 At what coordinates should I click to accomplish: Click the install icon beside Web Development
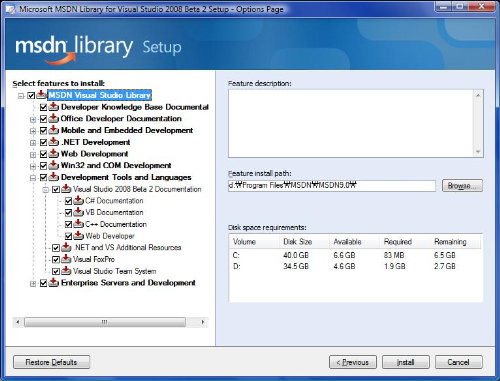click(54, 154)
